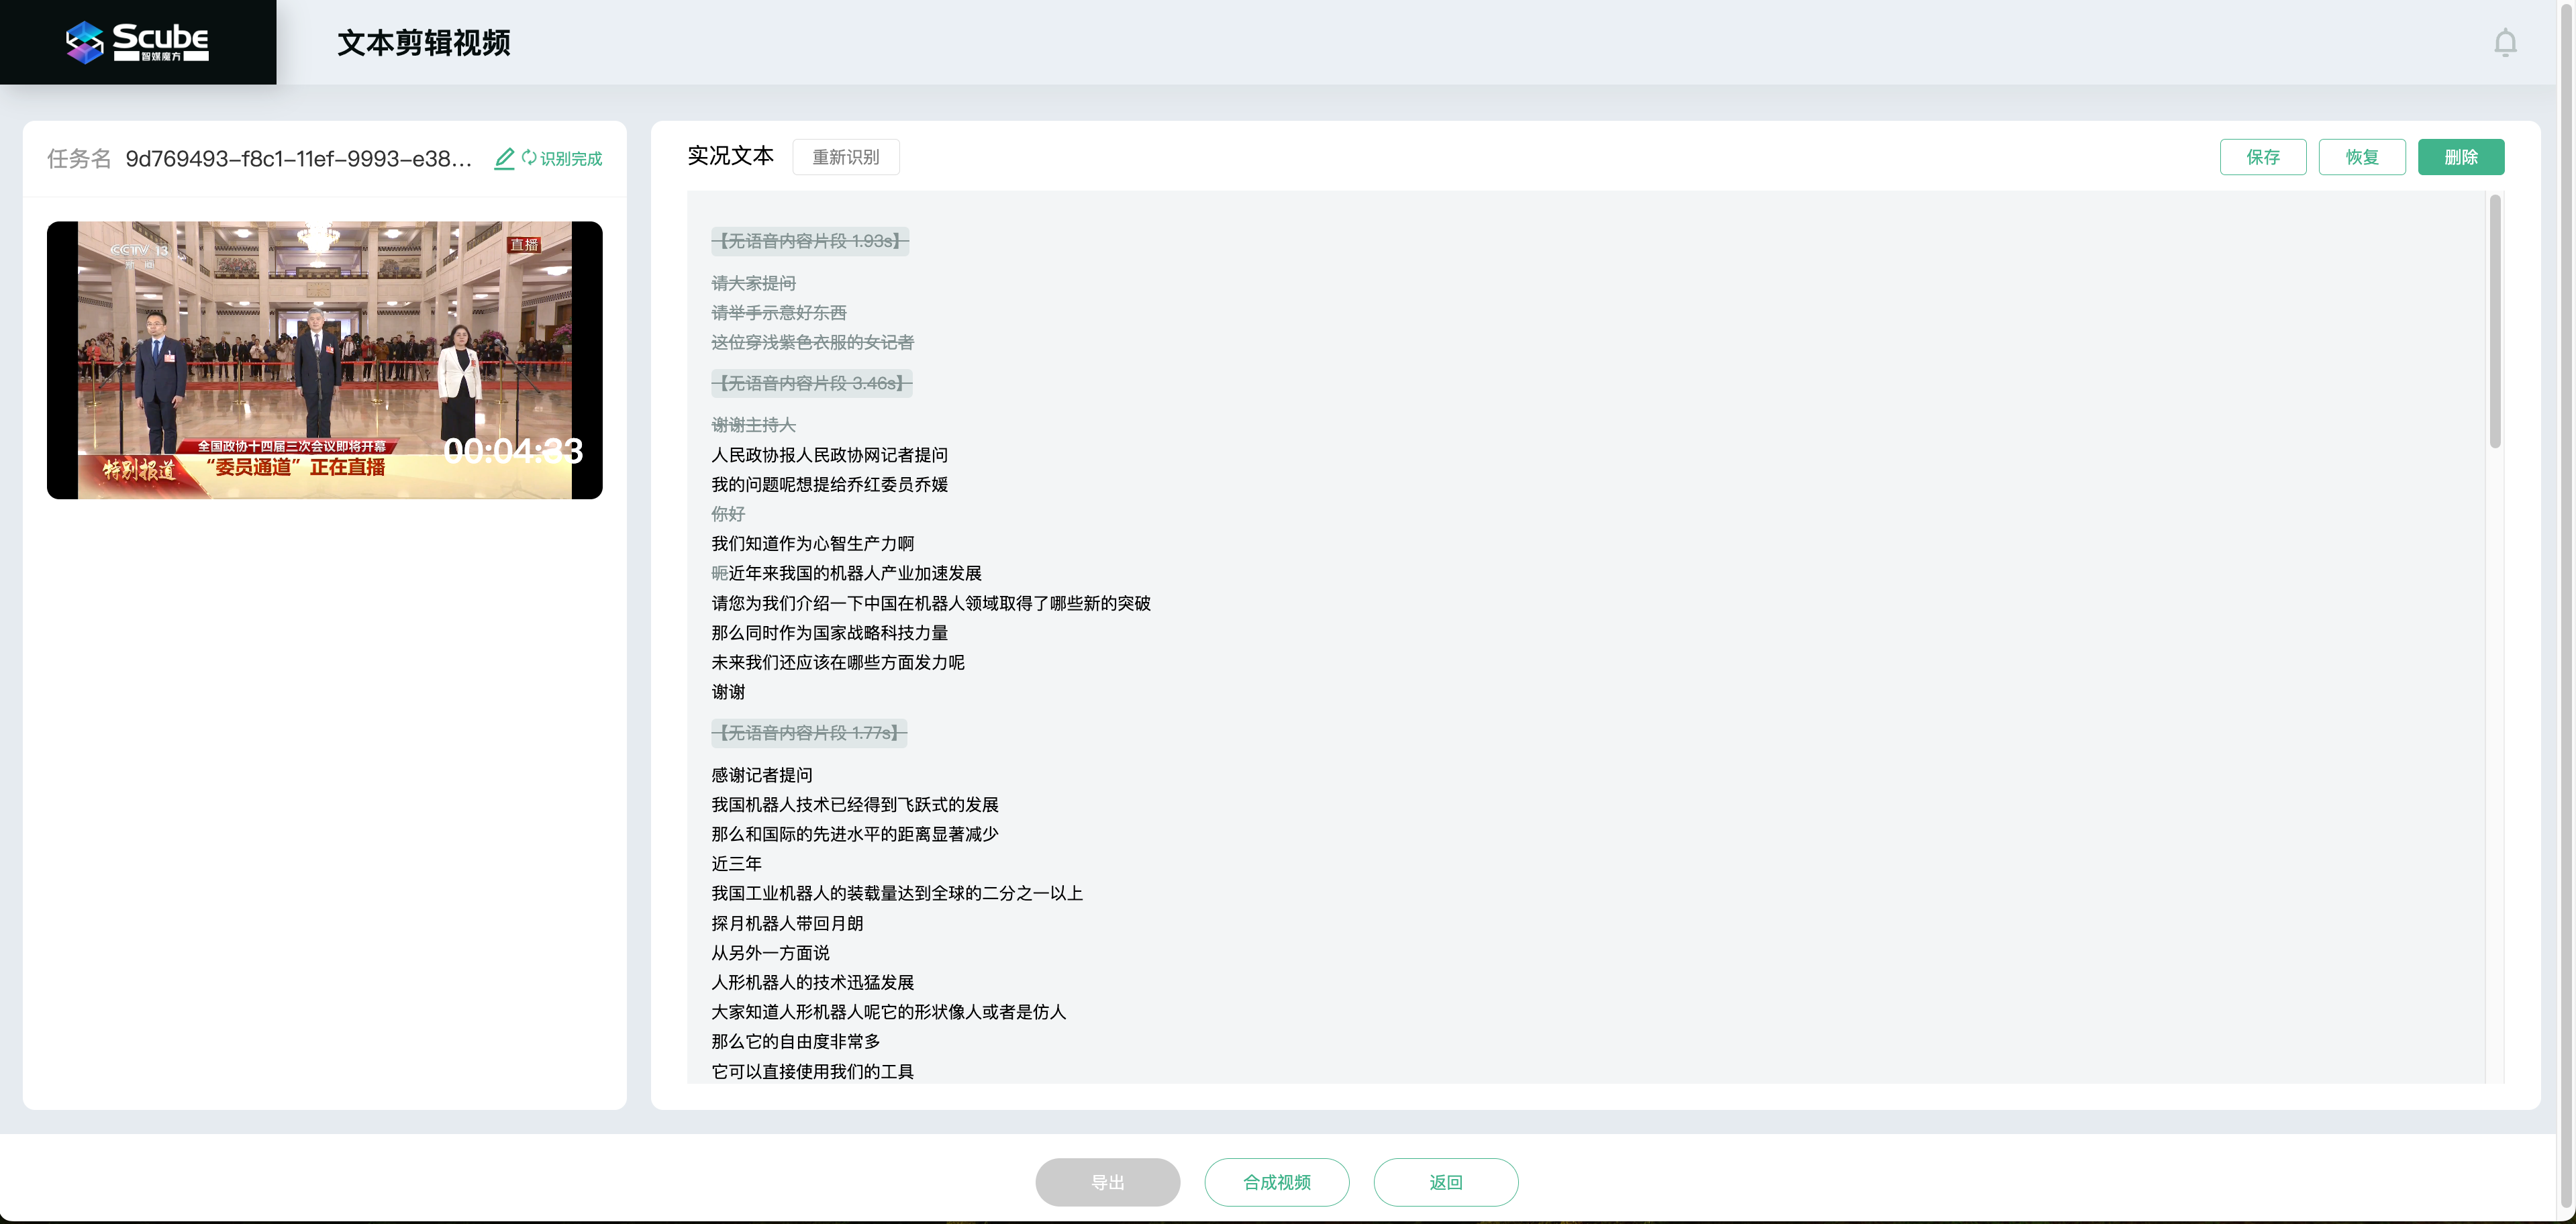Screen dimensions: 2576x1224
Task: Click the 返回 button
Action: point(1445,1182)
